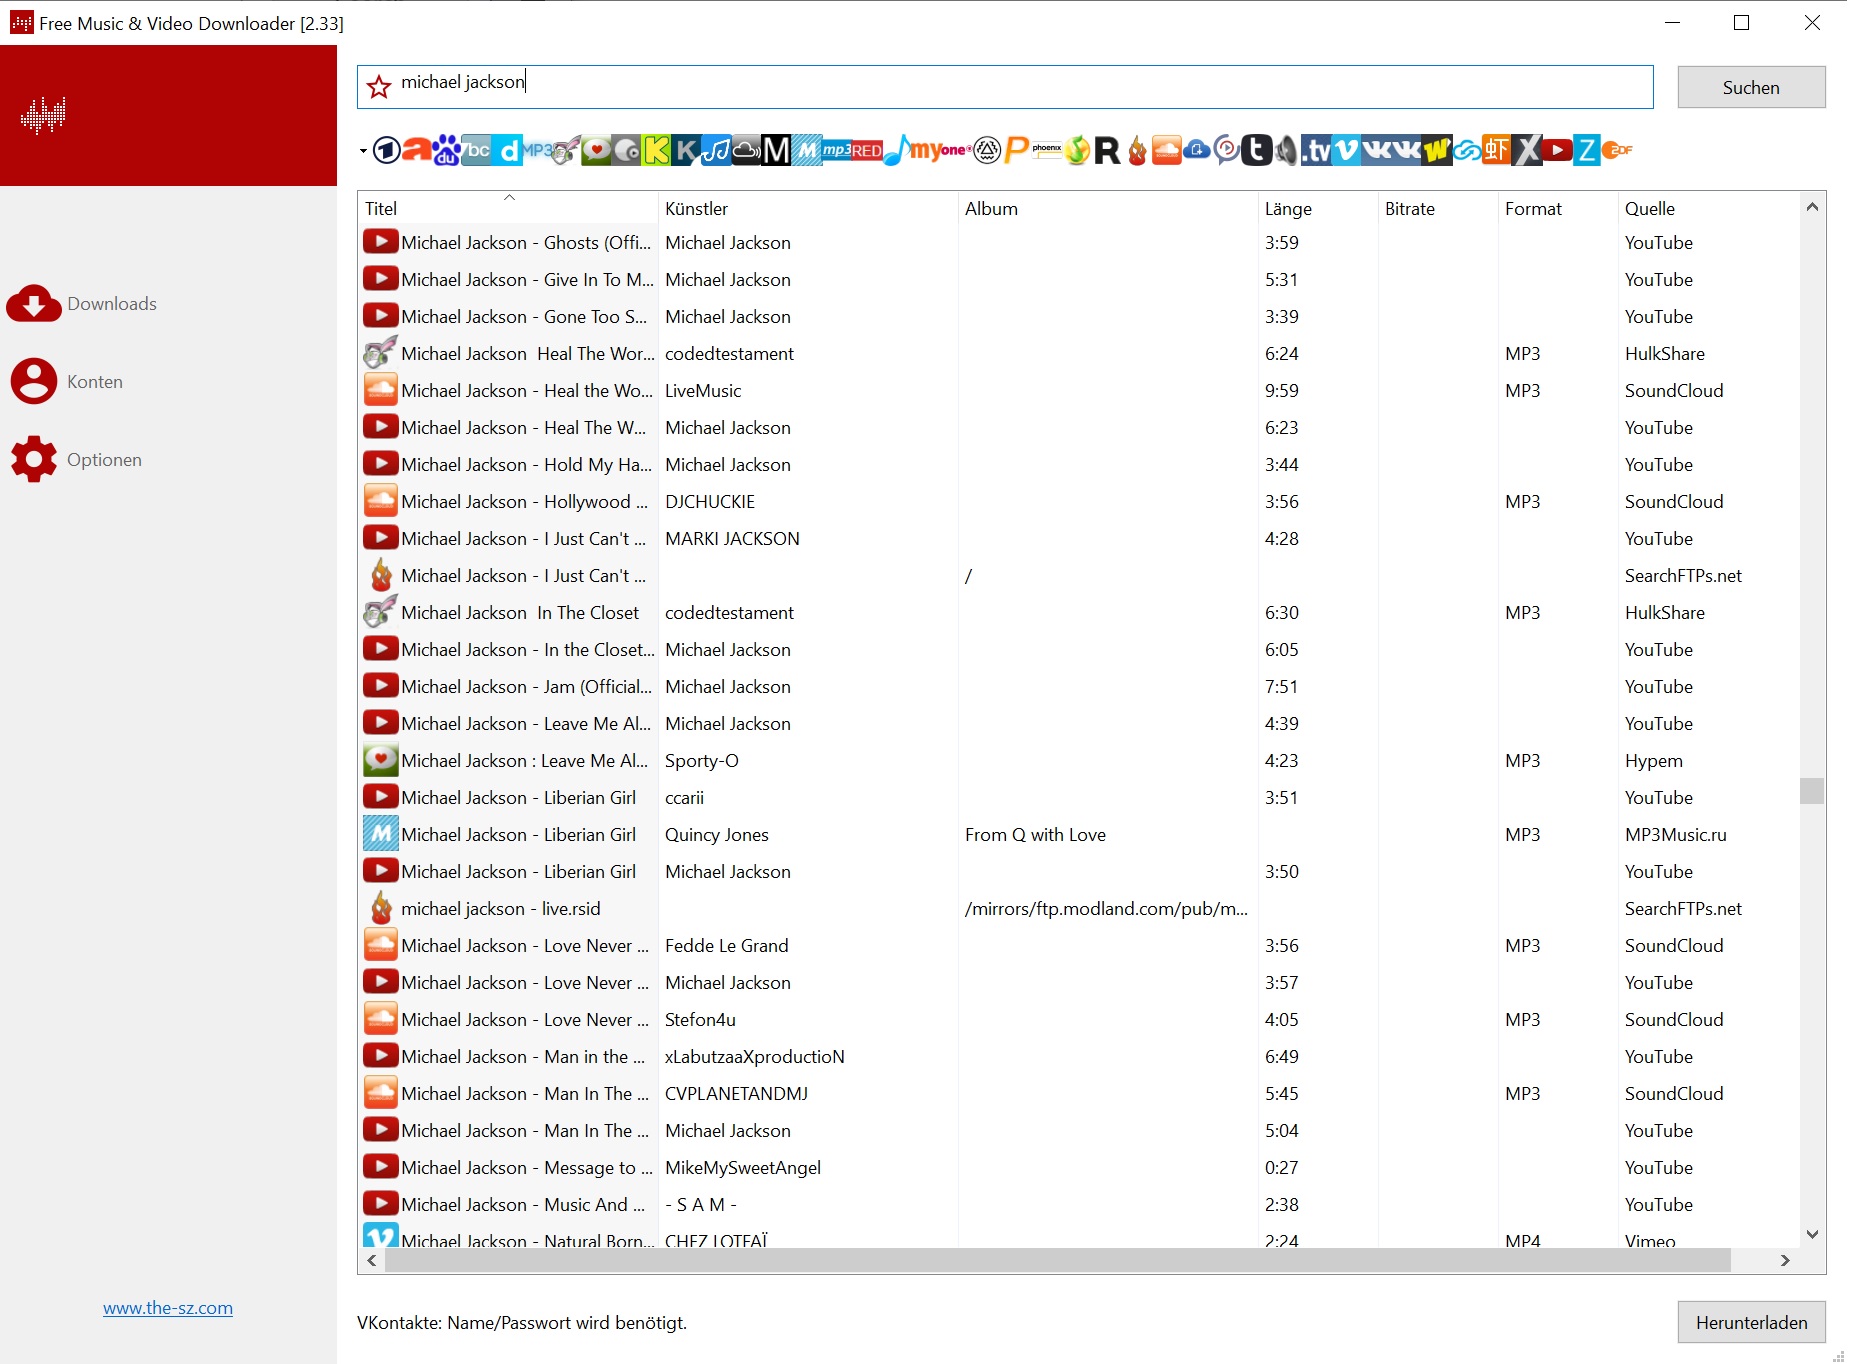Select row 'Michael Jackson - Jam (Official...'
Screen dimensions: 1849x1364
point(1078,686)
